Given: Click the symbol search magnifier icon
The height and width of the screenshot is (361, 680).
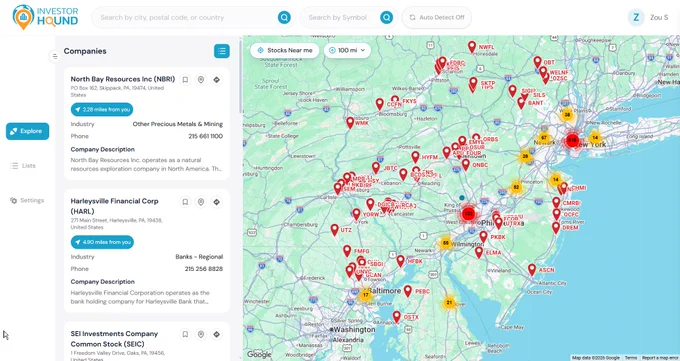Looking at the screenshot, I should coord(386,17).
